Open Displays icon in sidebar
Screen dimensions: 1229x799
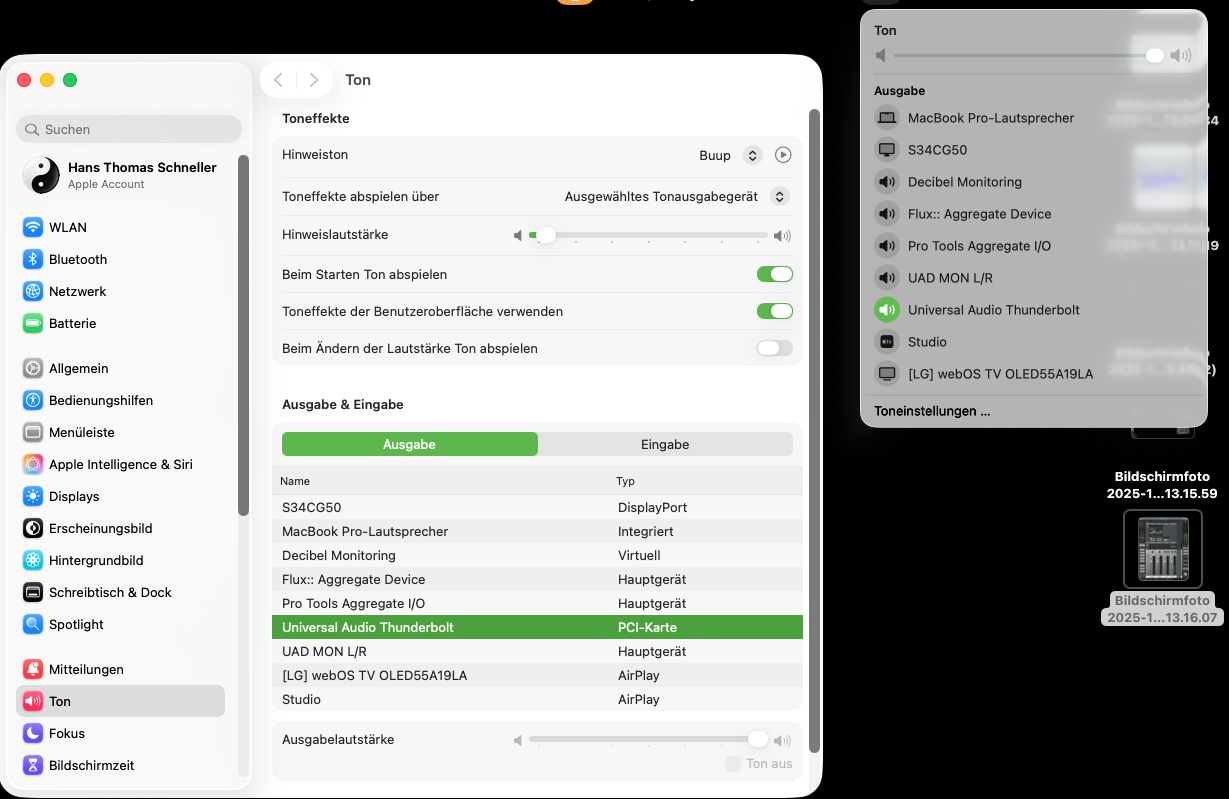point(33,496)
